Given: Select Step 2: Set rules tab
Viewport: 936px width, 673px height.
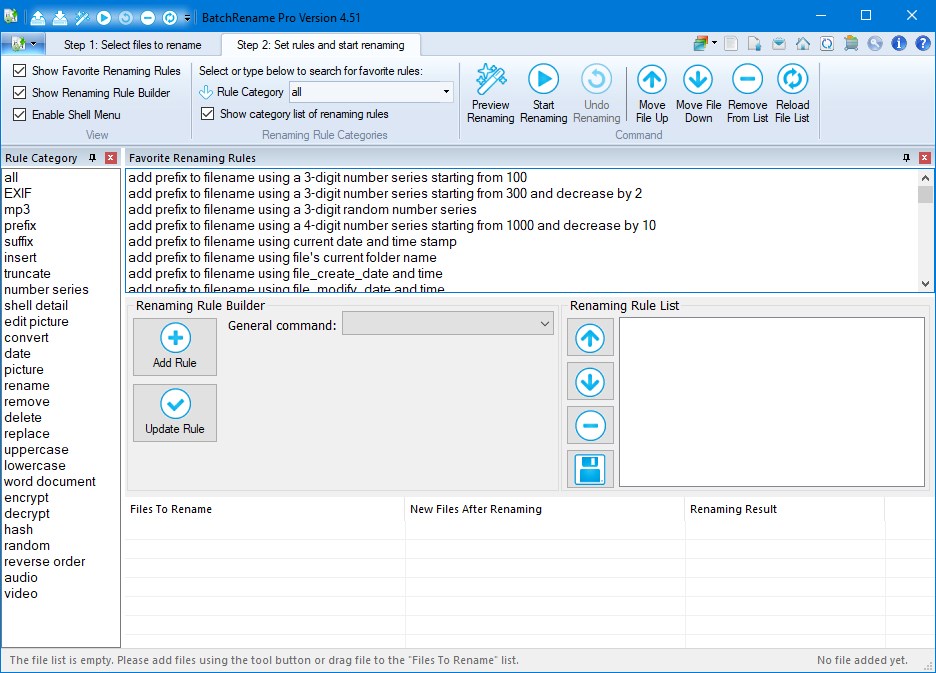Looking at the screenshot, I should coord(320,45).
